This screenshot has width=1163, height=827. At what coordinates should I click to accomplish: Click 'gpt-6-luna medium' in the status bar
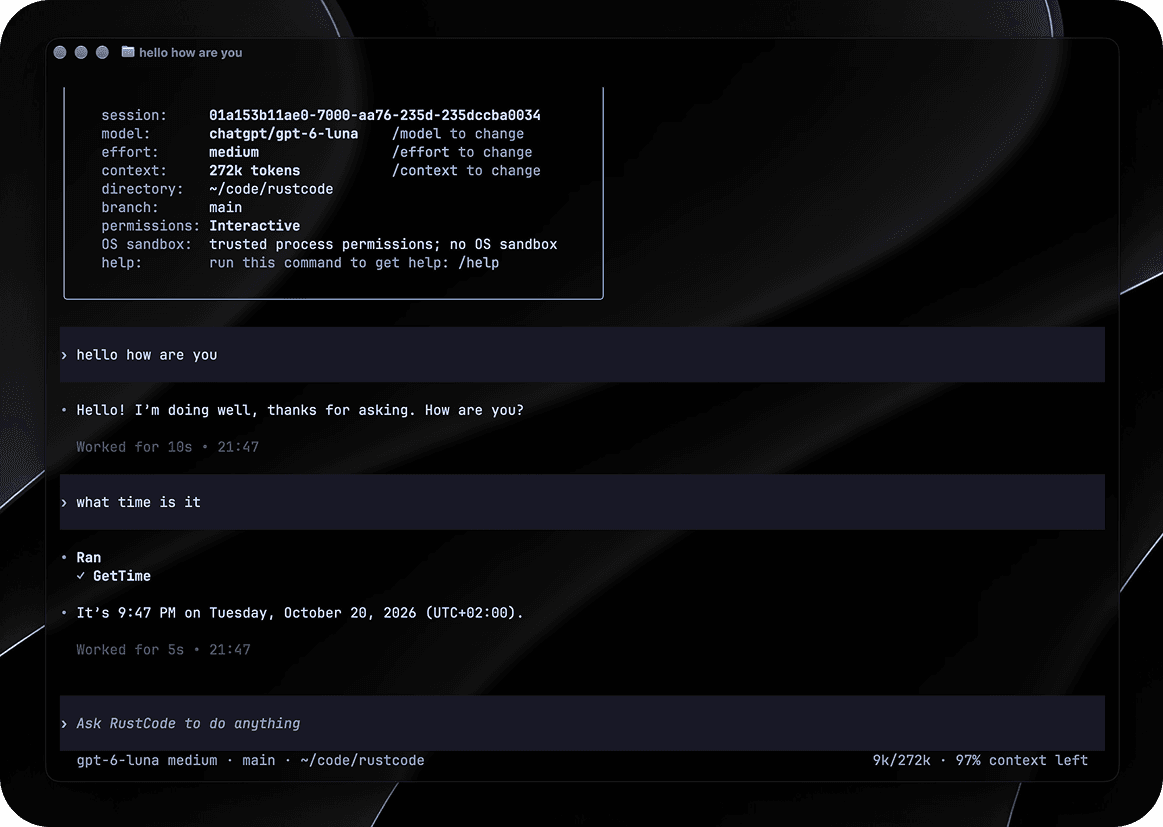pos(147,760)
